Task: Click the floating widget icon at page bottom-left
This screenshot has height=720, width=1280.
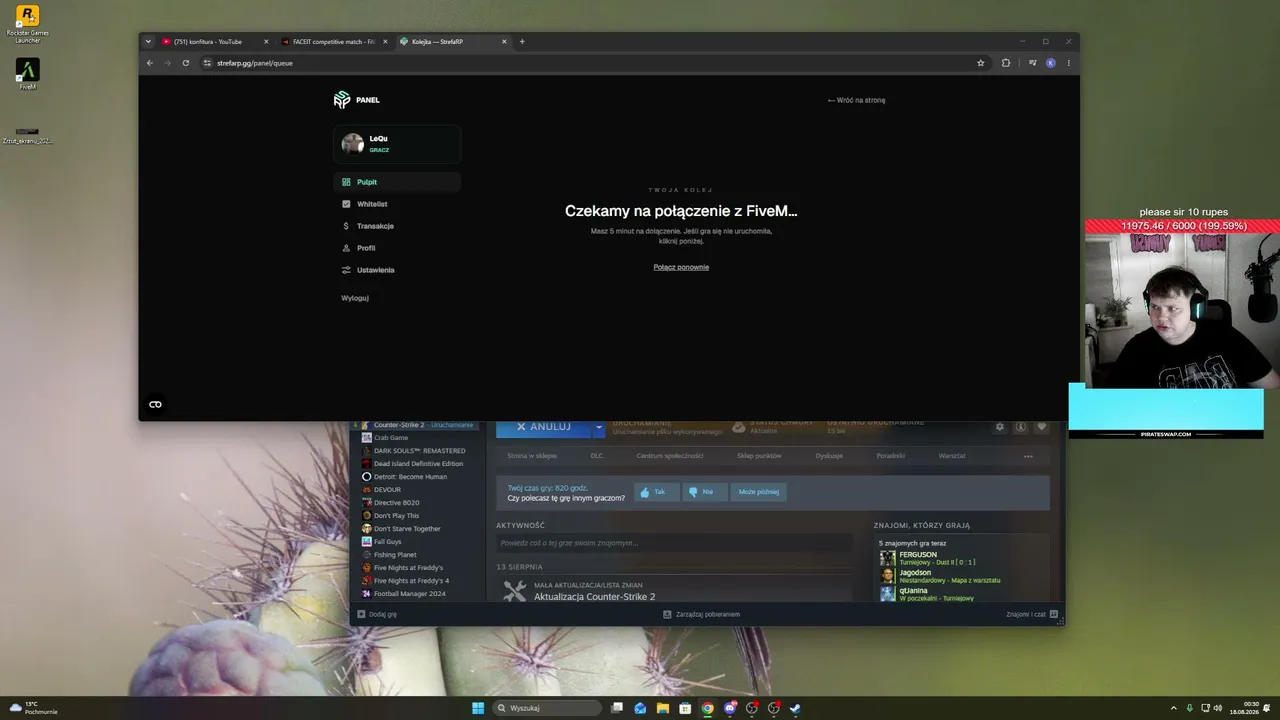Action: coord(155,404)
